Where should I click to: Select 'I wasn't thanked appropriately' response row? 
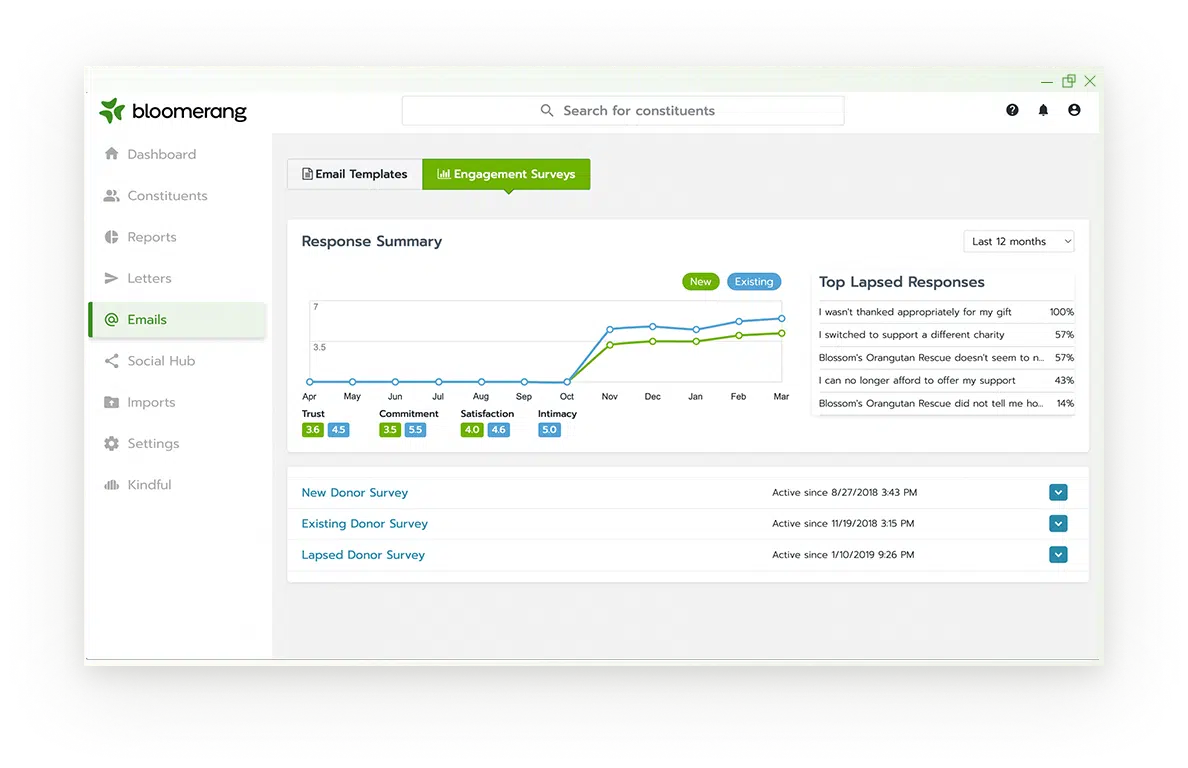pyautogui.click(x=946, y=312)
